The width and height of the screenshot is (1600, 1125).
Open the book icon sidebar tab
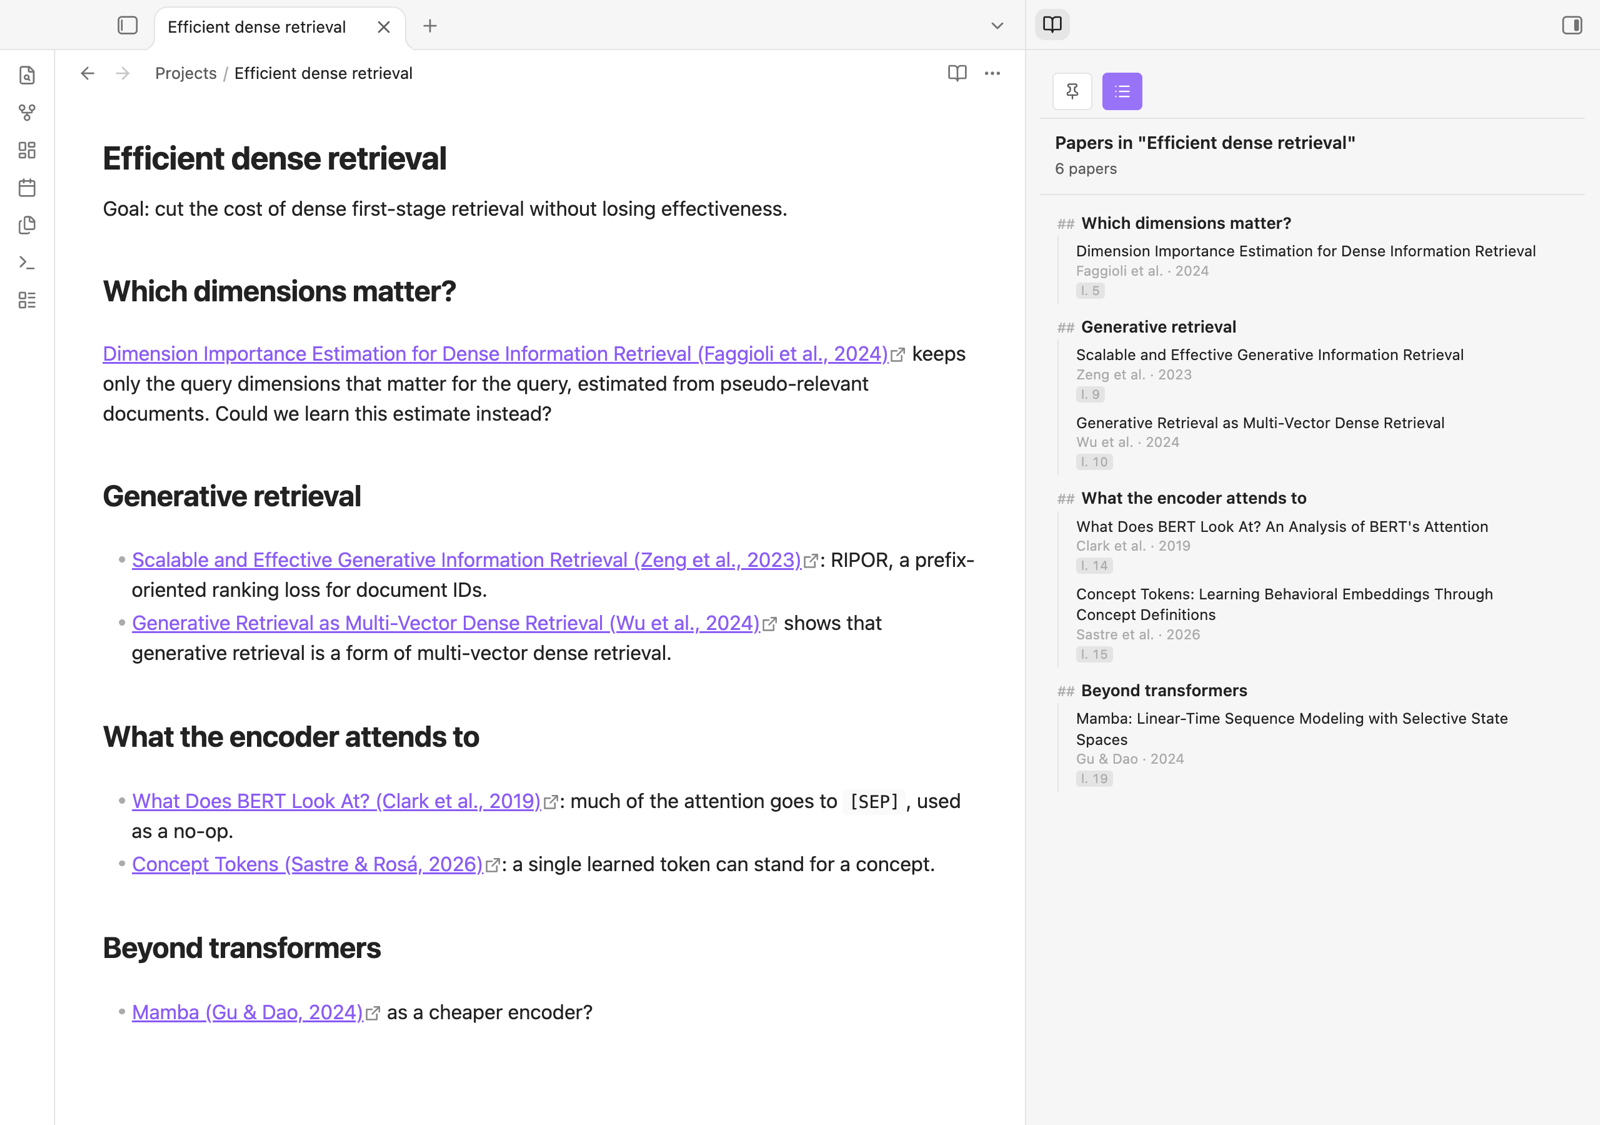click(x=1052, y=25)
